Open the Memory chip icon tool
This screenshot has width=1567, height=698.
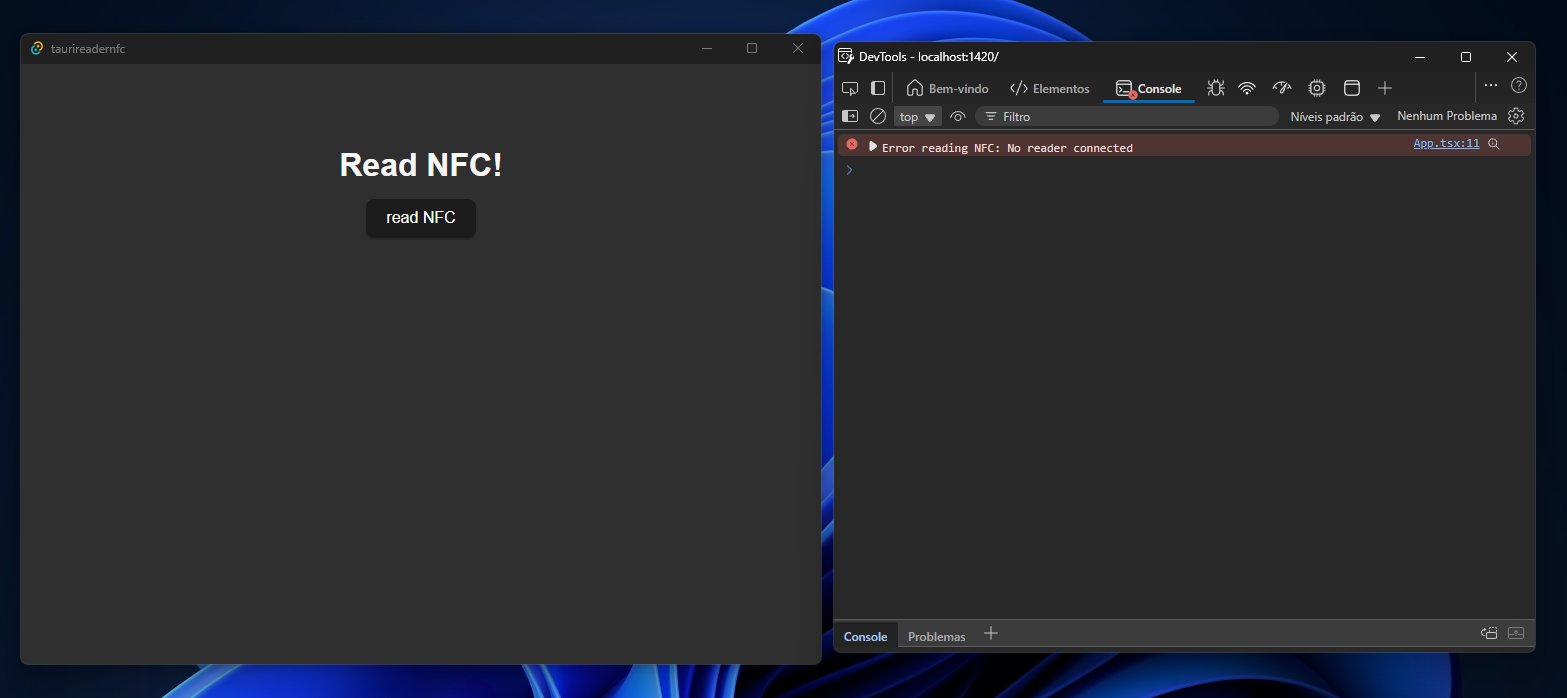tap(1317, 88)
